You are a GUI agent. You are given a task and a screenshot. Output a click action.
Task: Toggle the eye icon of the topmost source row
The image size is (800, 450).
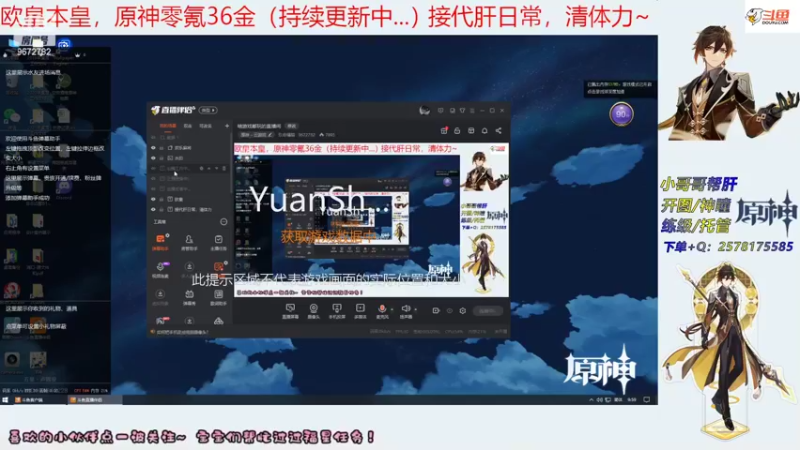(153, 137)
